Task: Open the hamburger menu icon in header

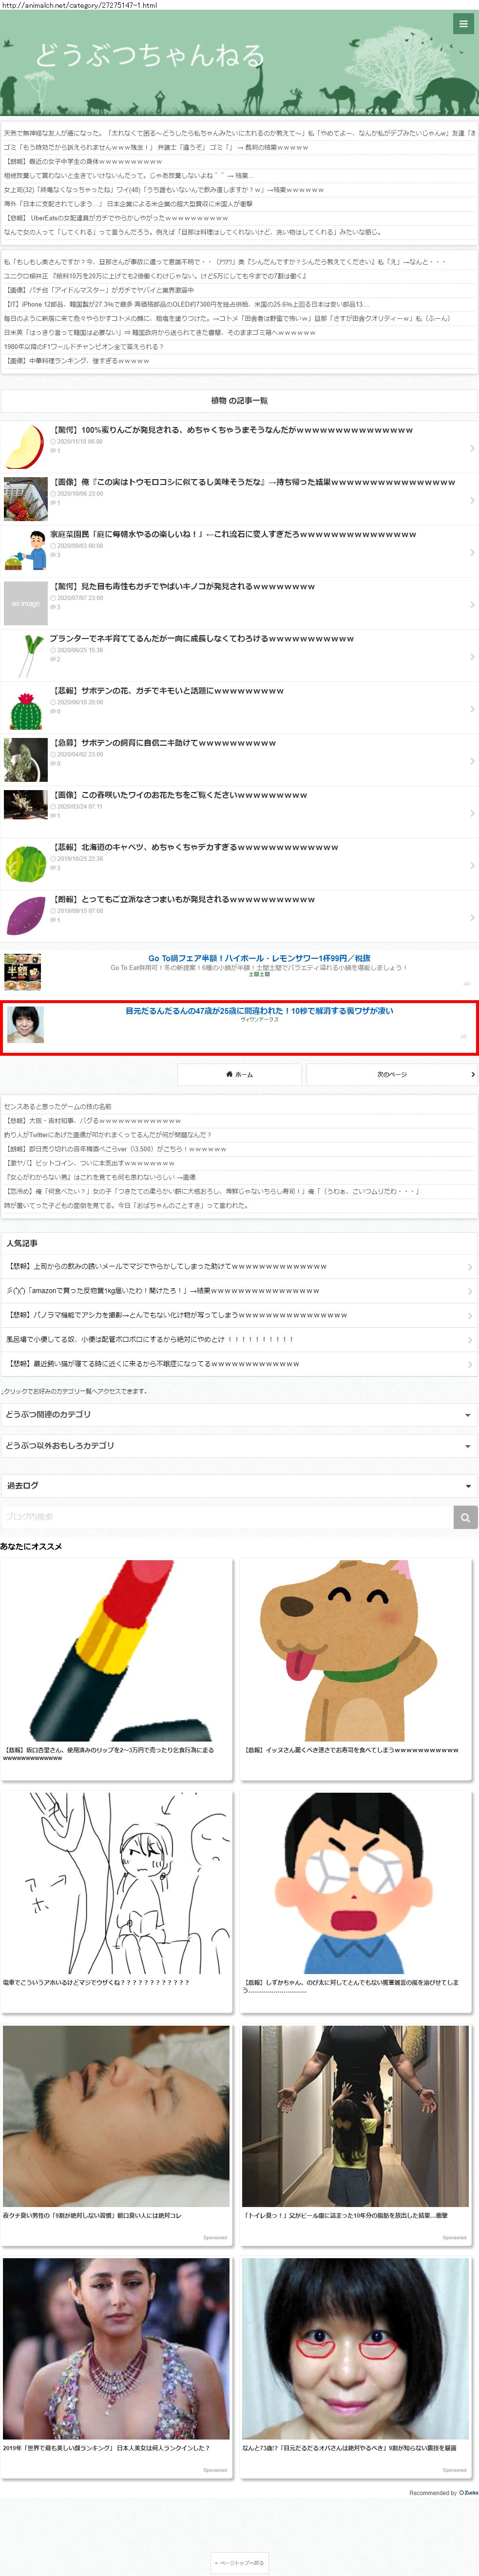Action: (463, 23)
